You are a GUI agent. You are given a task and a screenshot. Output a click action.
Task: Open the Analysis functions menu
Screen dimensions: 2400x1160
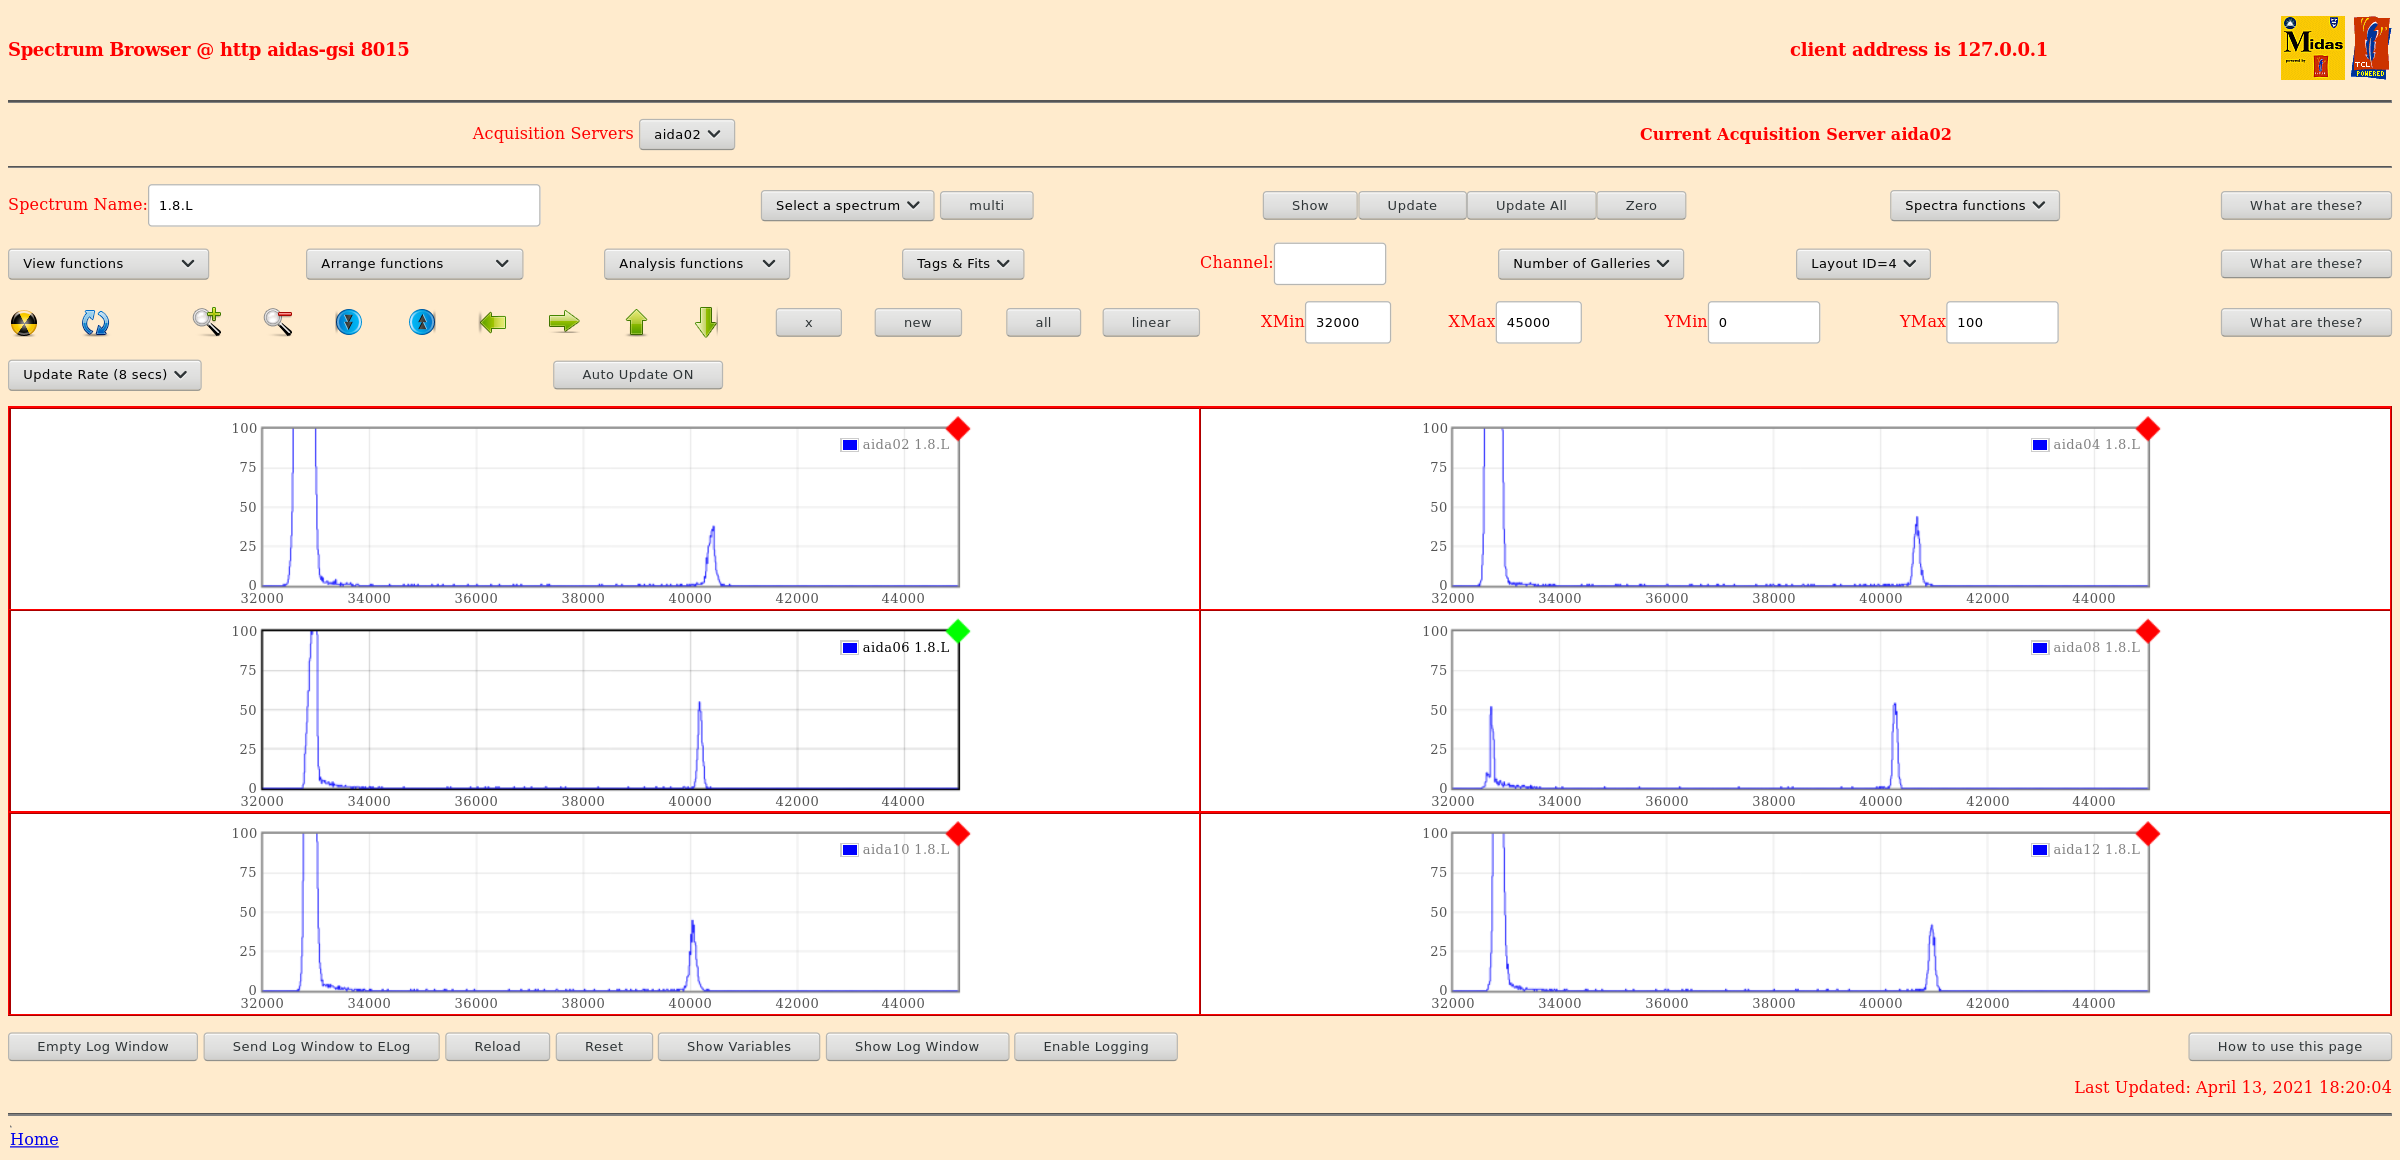[696, 264]
